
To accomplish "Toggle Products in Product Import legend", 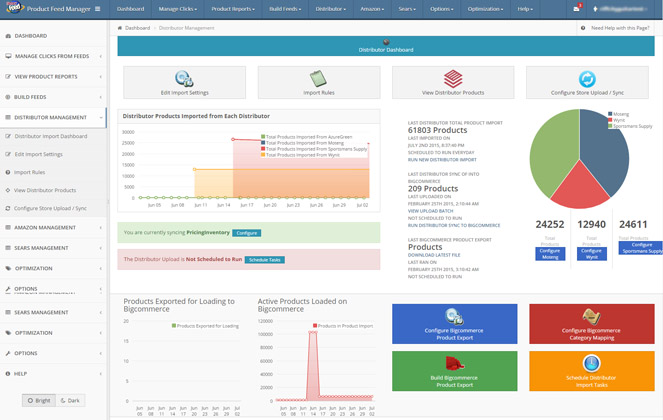I will coord(343,326).
